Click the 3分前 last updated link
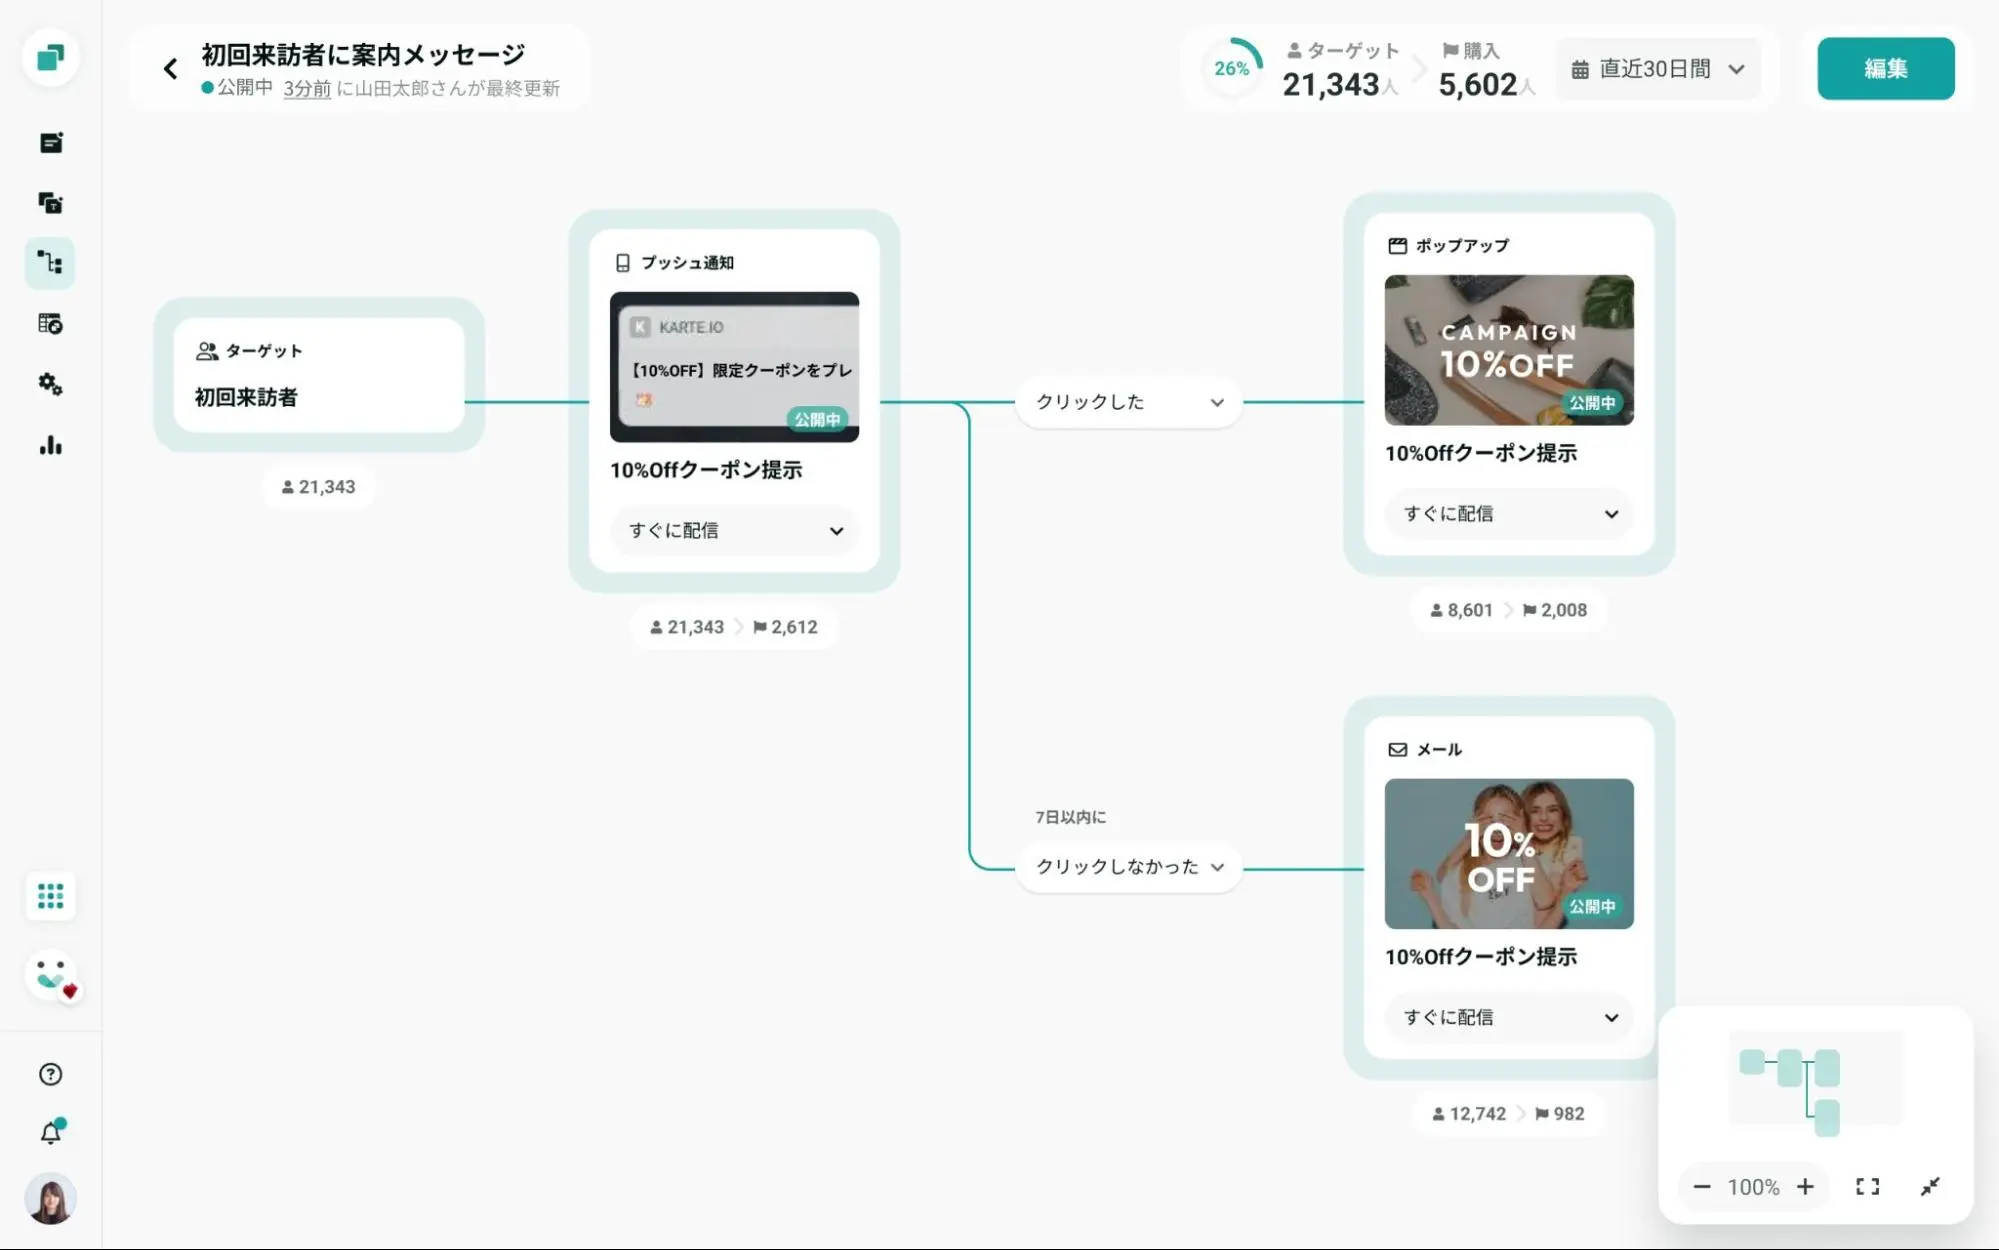 click(306, 89)
